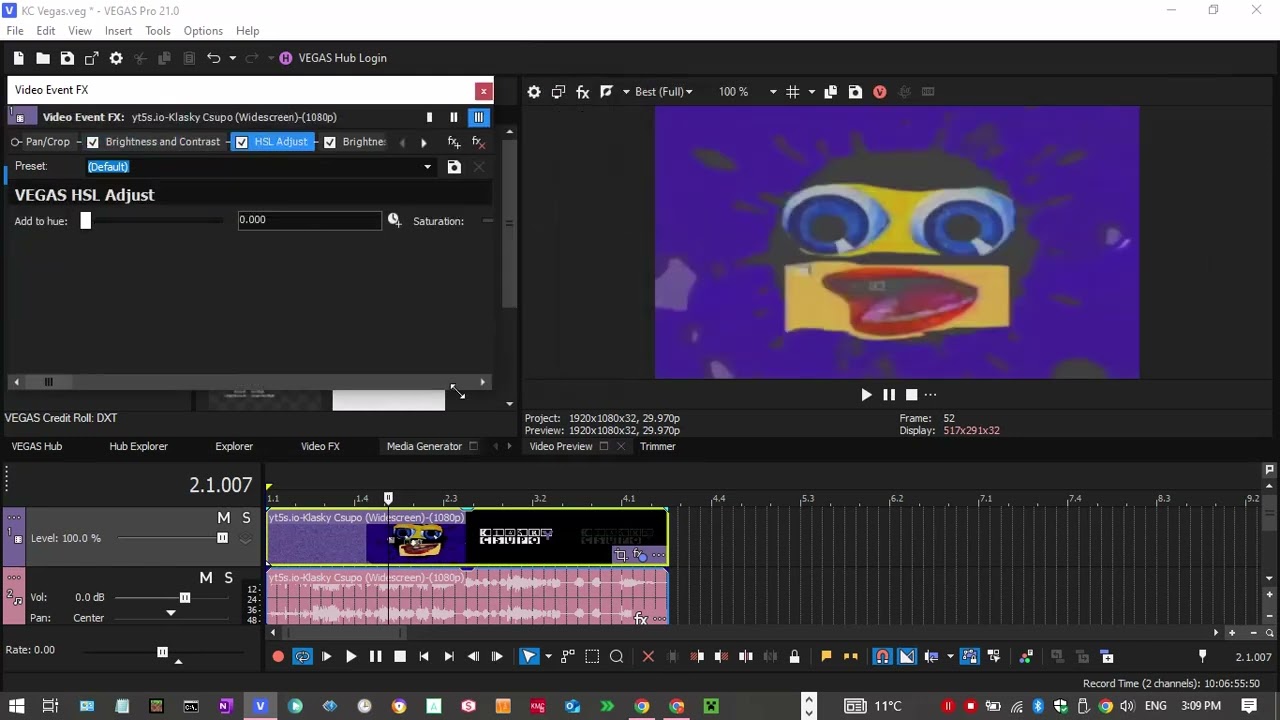Select the Selection Edit box tool

coord(592,657)
